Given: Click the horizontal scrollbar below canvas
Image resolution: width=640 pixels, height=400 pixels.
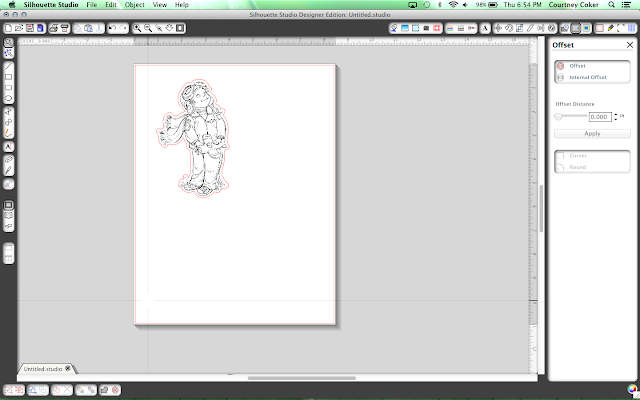Looking at the screenshot, I should [302, 378].
